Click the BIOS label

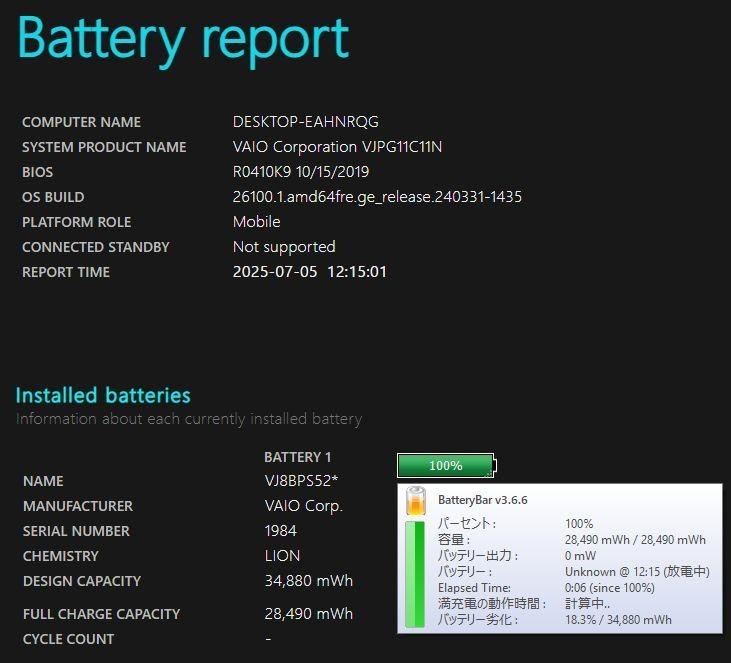(x=37, y=172)
